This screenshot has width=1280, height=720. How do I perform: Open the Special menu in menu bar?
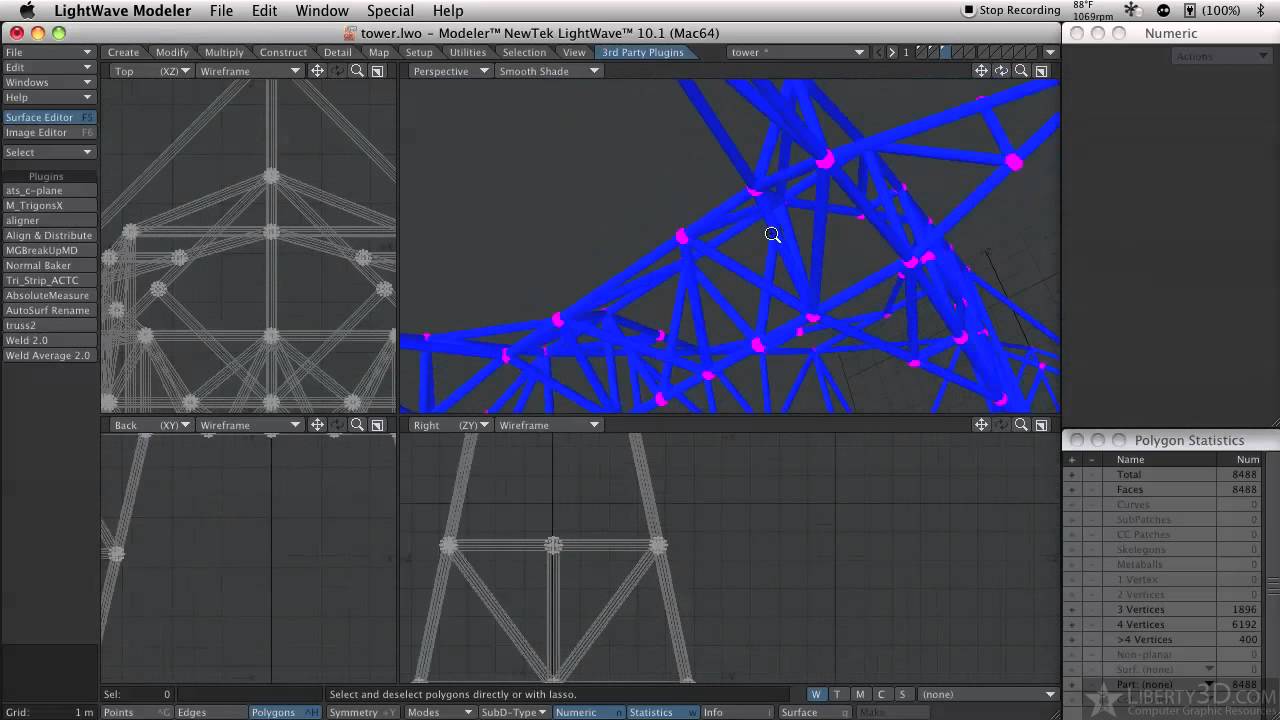click(390, 10)
